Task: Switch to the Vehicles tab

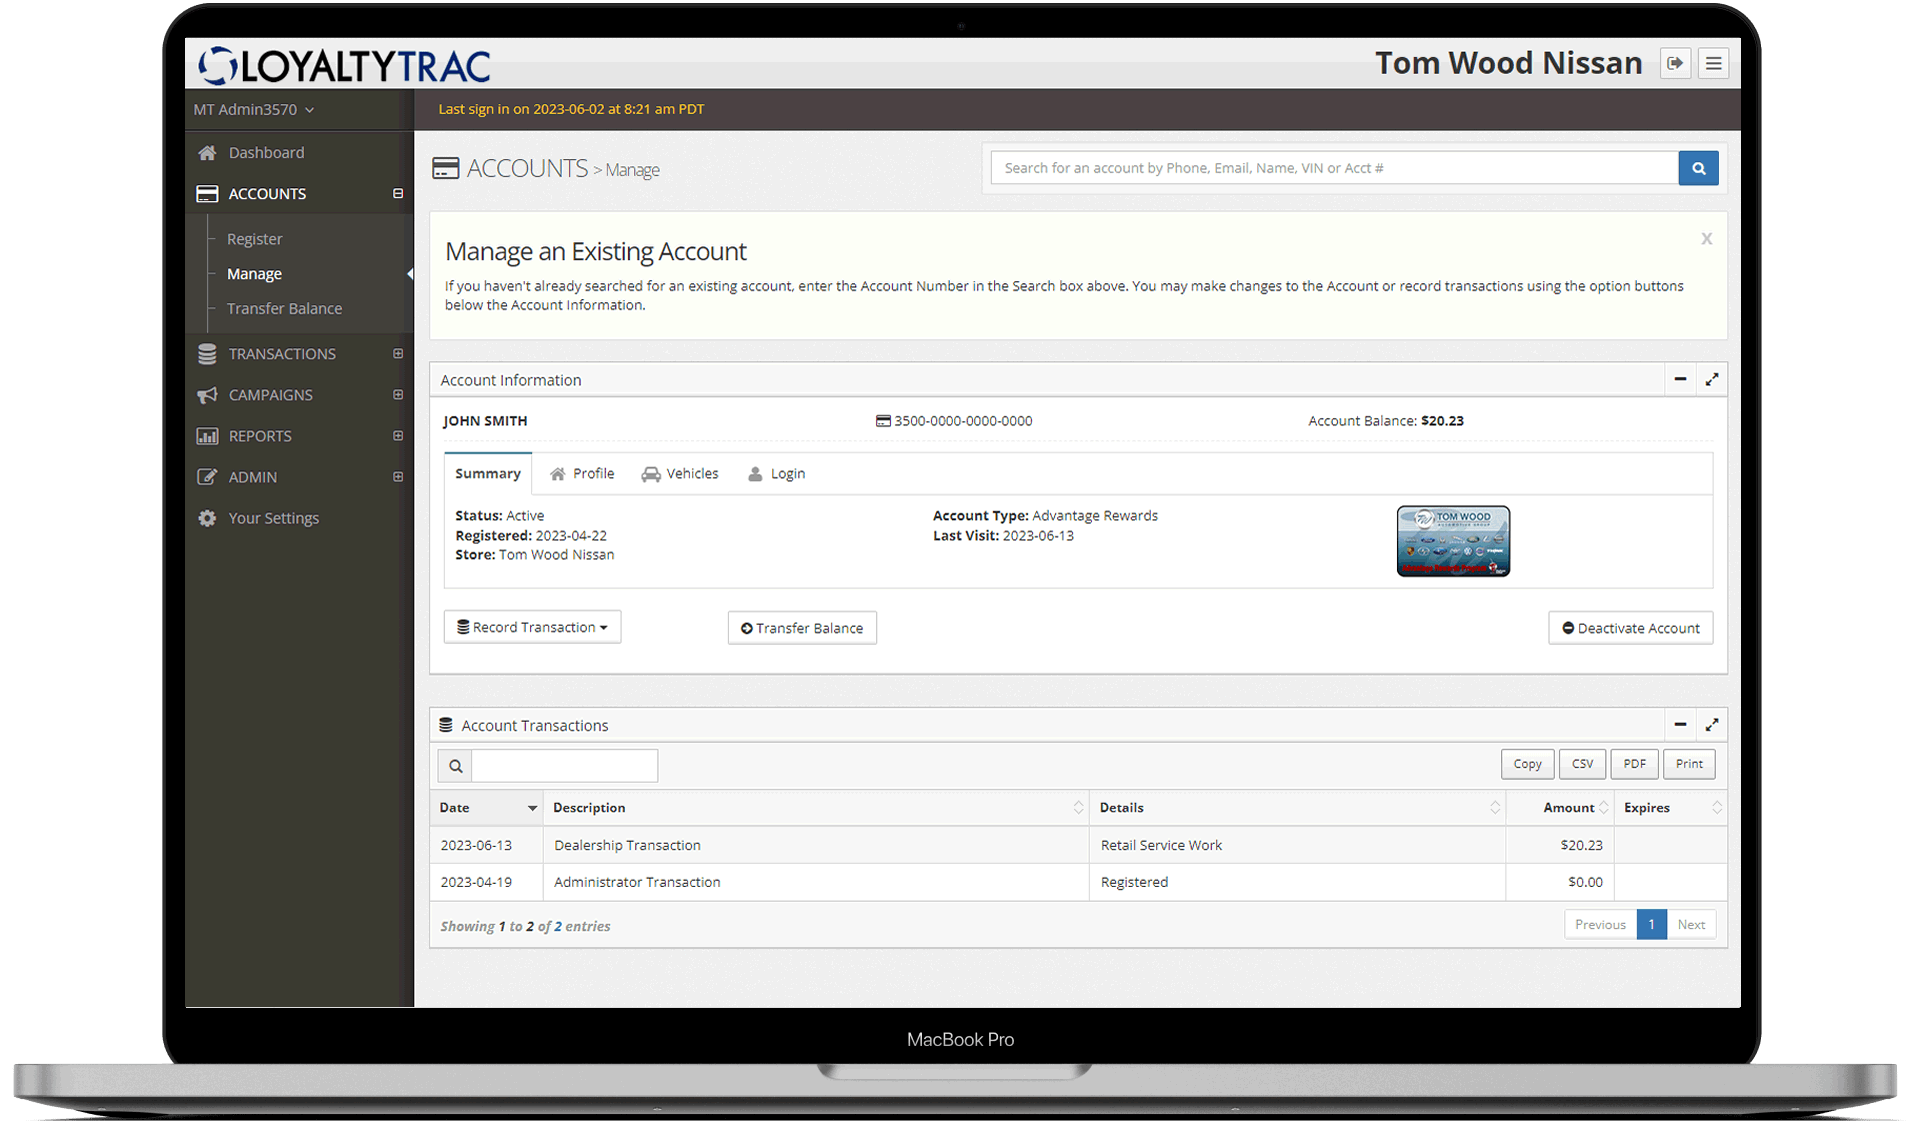Action: (x=680, y=474)
